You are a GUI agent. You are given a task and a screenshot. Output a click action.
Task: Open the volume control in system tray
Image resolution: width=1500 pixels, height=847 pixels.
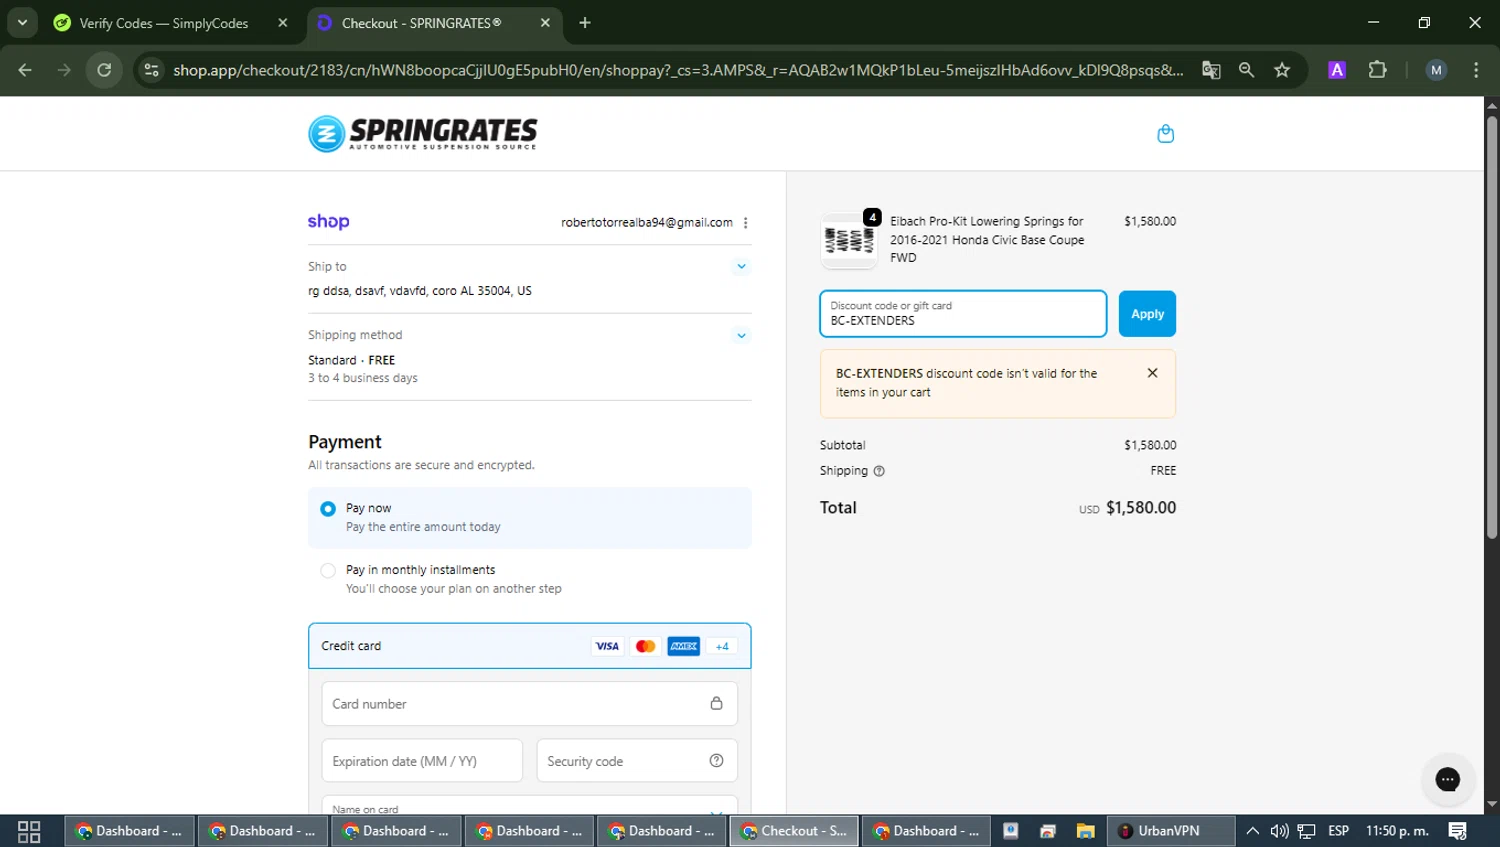pyautogui.click(x=1279, y=831)
